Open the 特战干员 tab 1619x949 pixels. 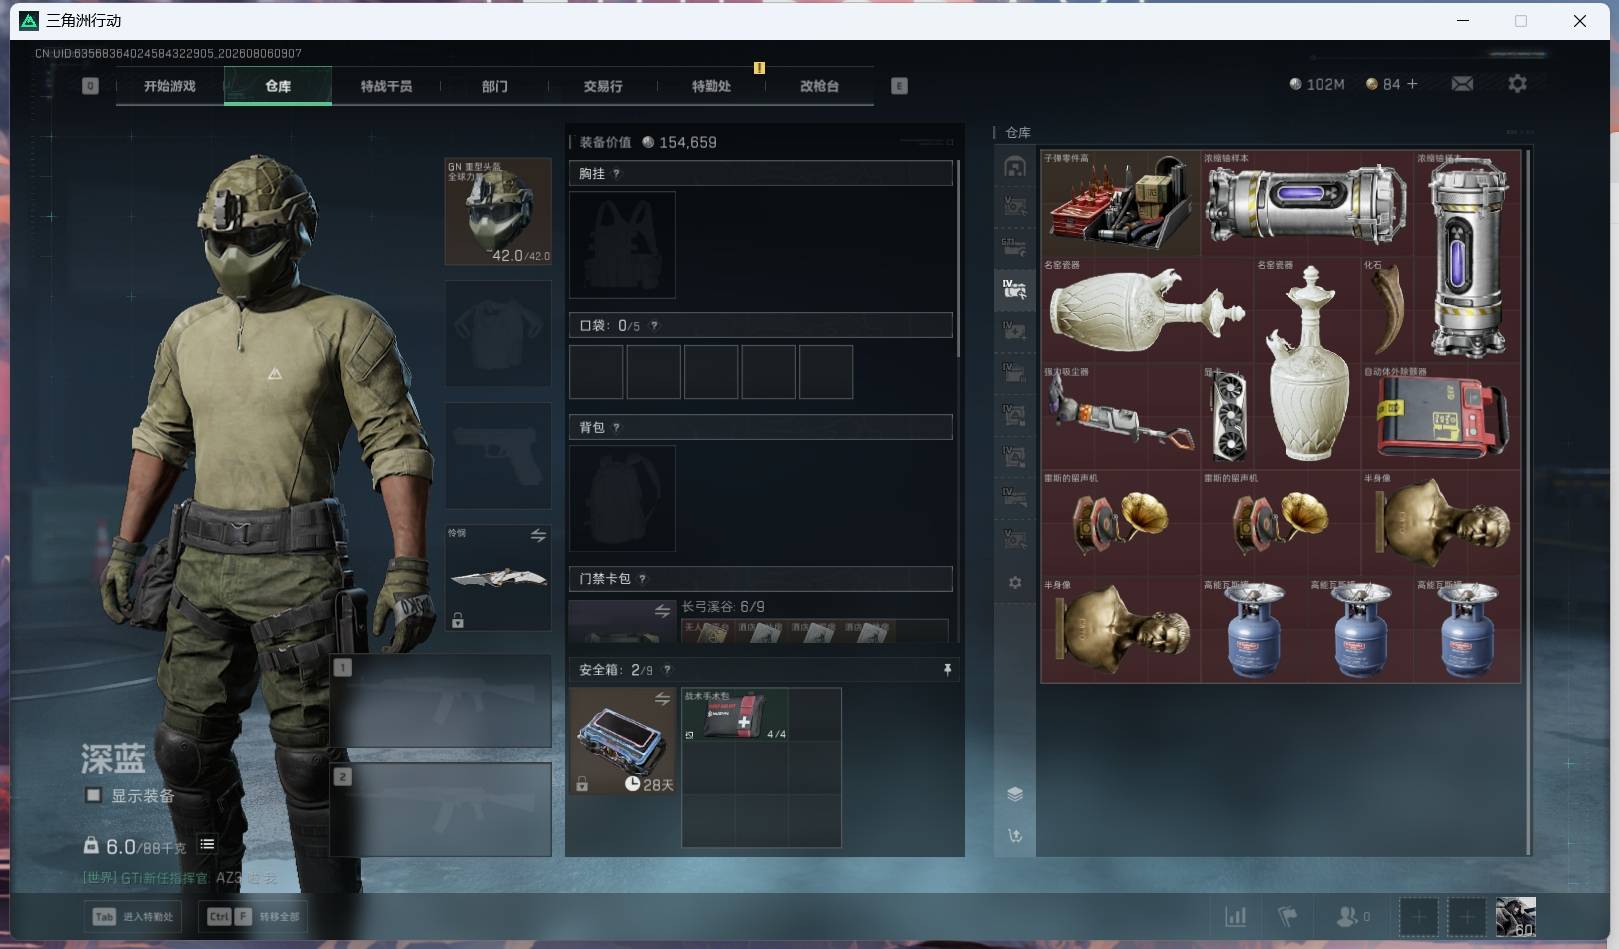(386, 86)
